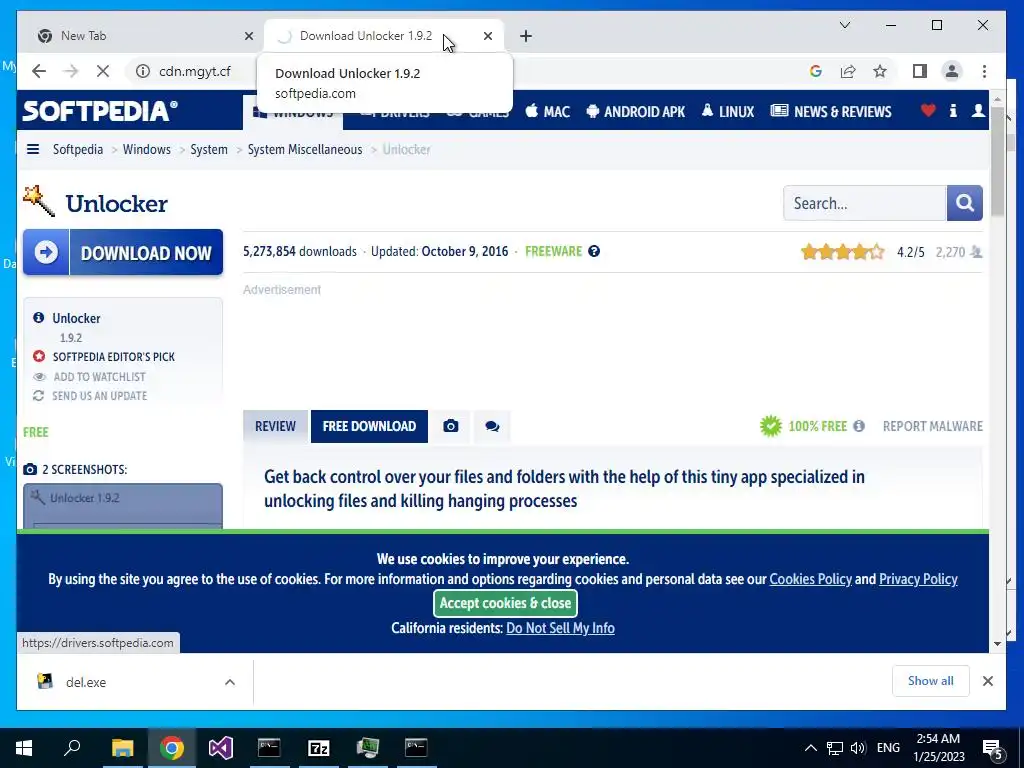Click REPORT MALWARE
Viewport: 1024px width, 768px height.
click(x=933, y=426)
